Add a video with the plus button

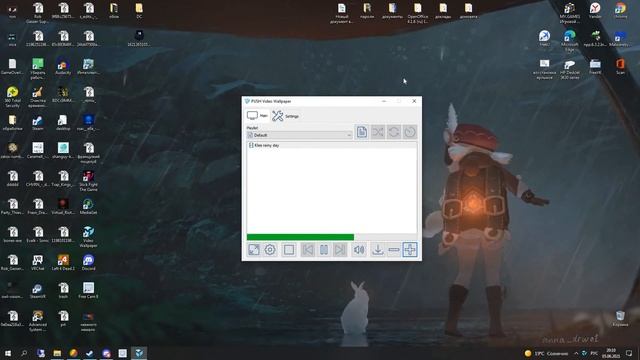(410, 249)
